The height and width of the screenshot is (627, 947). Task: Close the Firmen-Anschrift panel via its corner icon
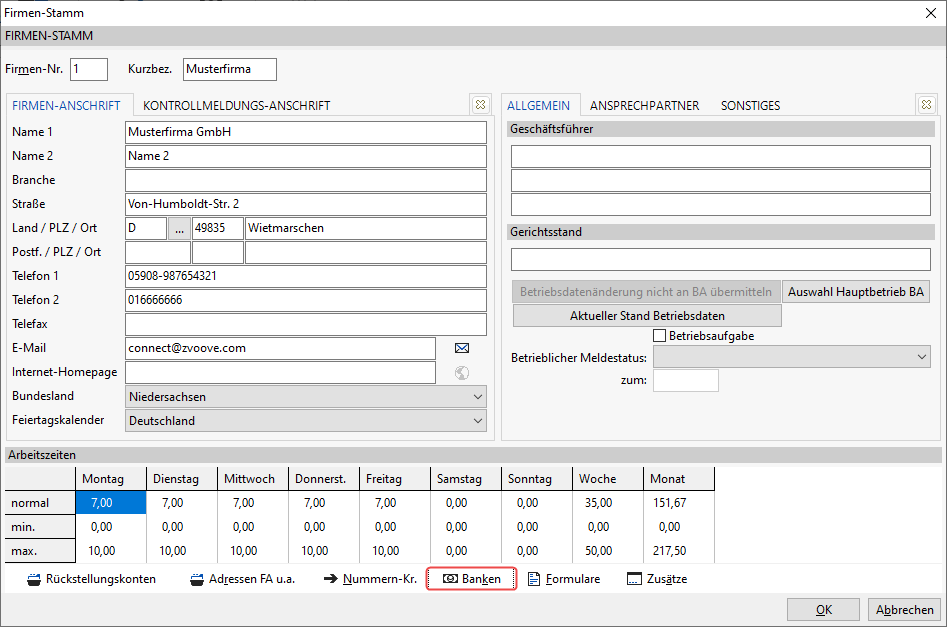click(480, 105)
